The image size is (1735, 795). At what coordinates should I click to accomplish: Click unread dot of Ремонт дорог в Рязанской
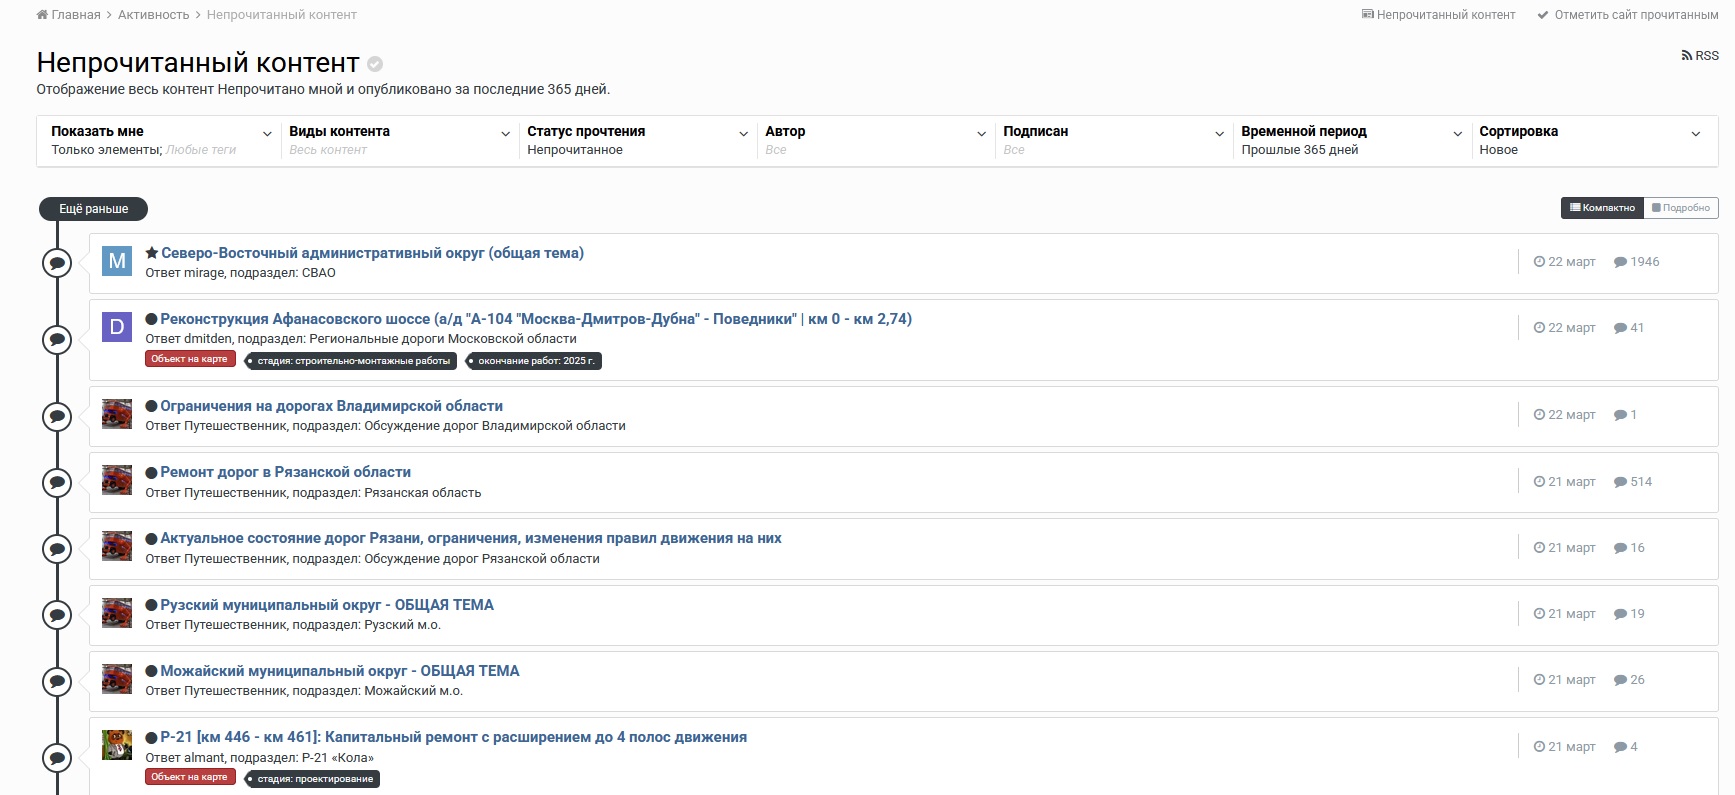[151, 472]
